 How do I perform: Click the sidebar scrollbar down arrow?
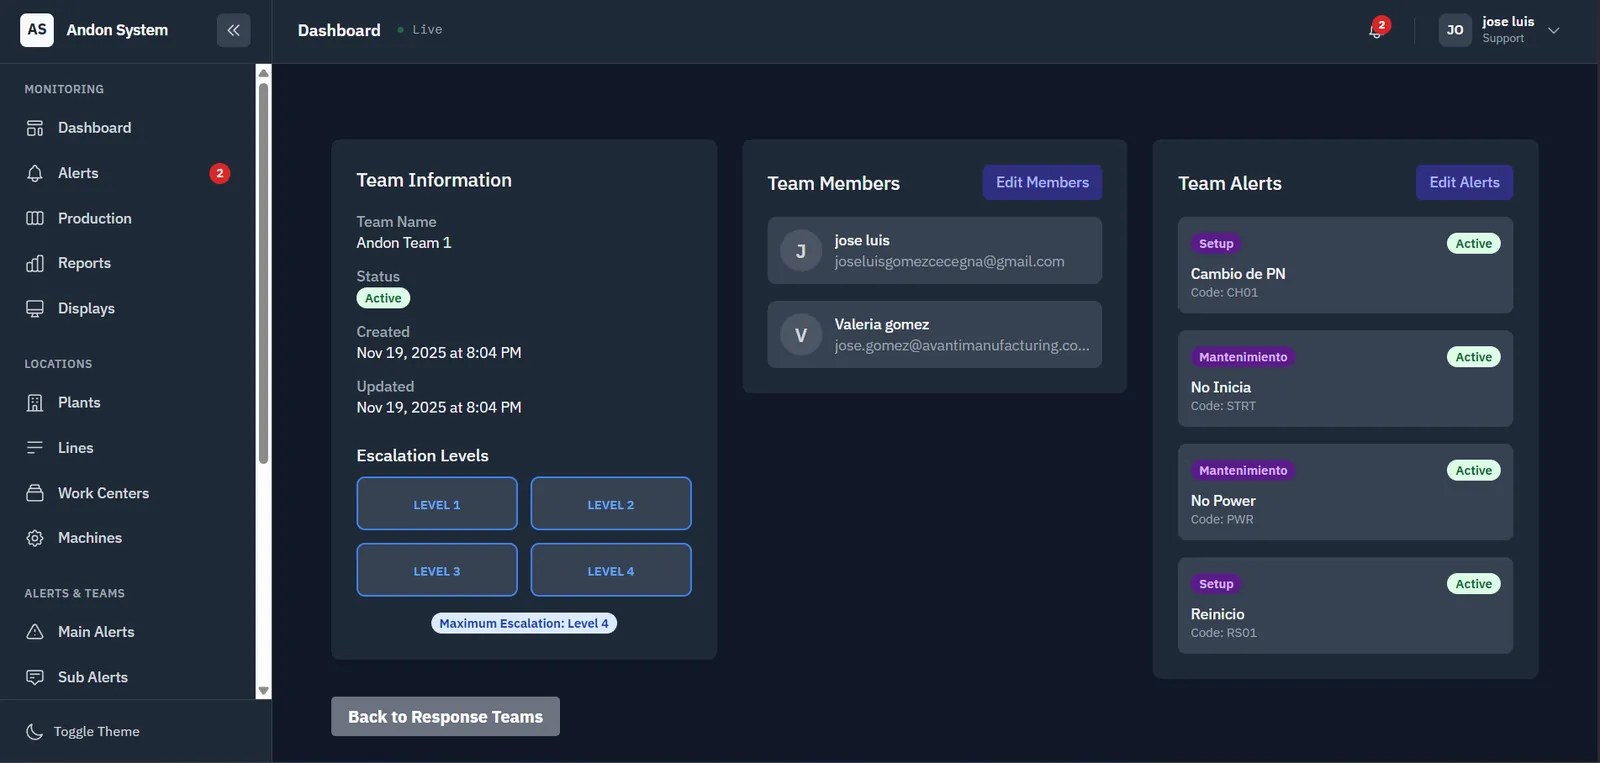coord(264,691)
